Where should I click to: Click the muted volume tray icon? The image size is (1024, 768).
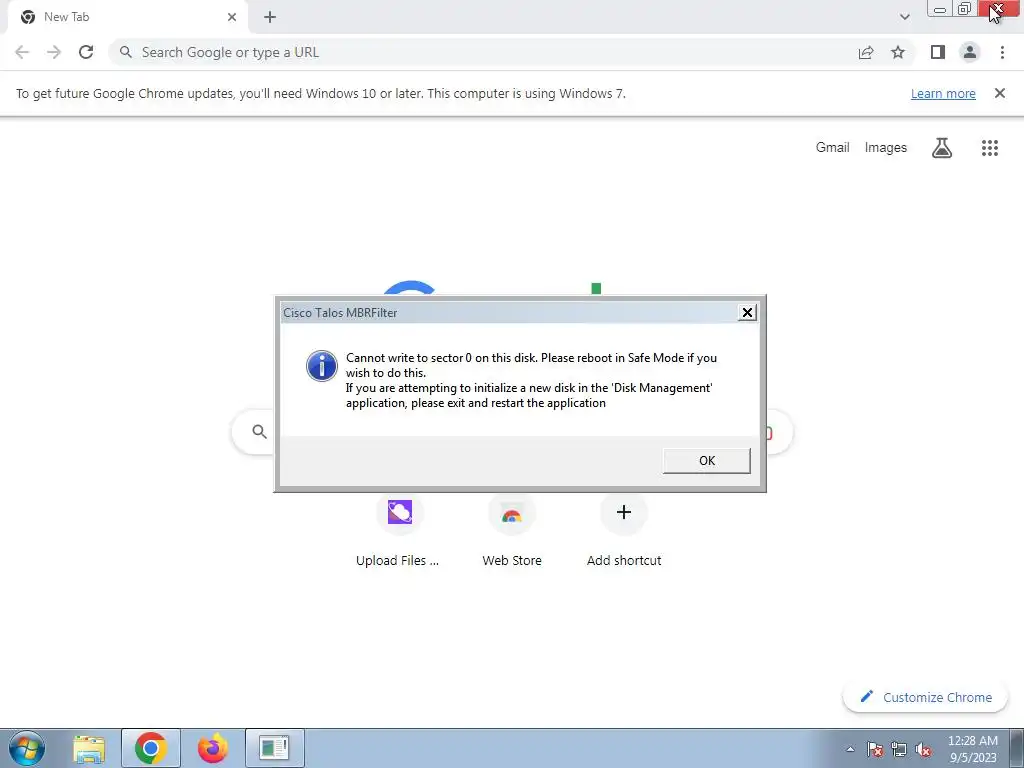pyautogui.click(x=923, y=750)
